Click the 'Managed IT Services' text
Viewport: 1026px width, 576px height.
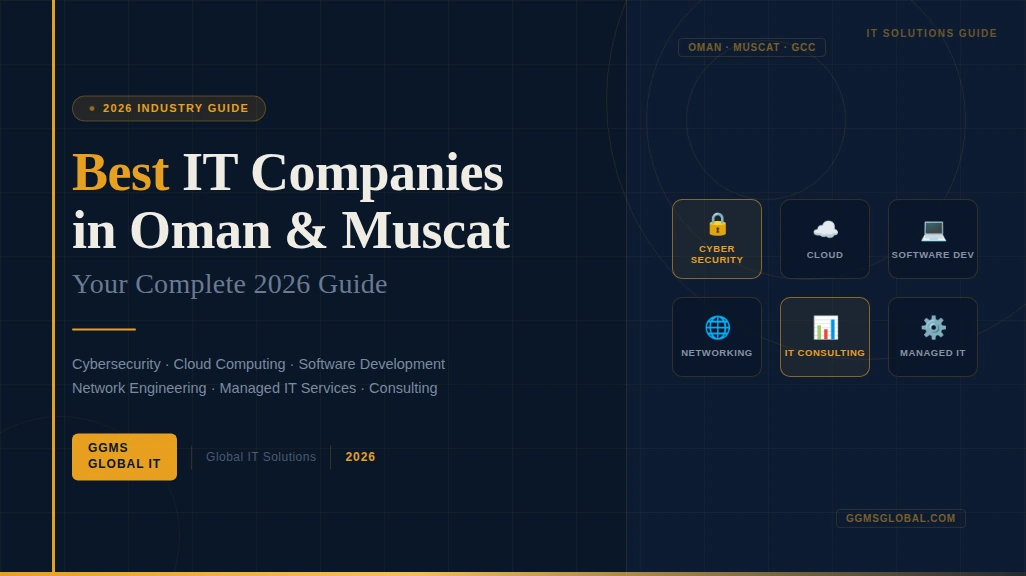click(288, 389)
